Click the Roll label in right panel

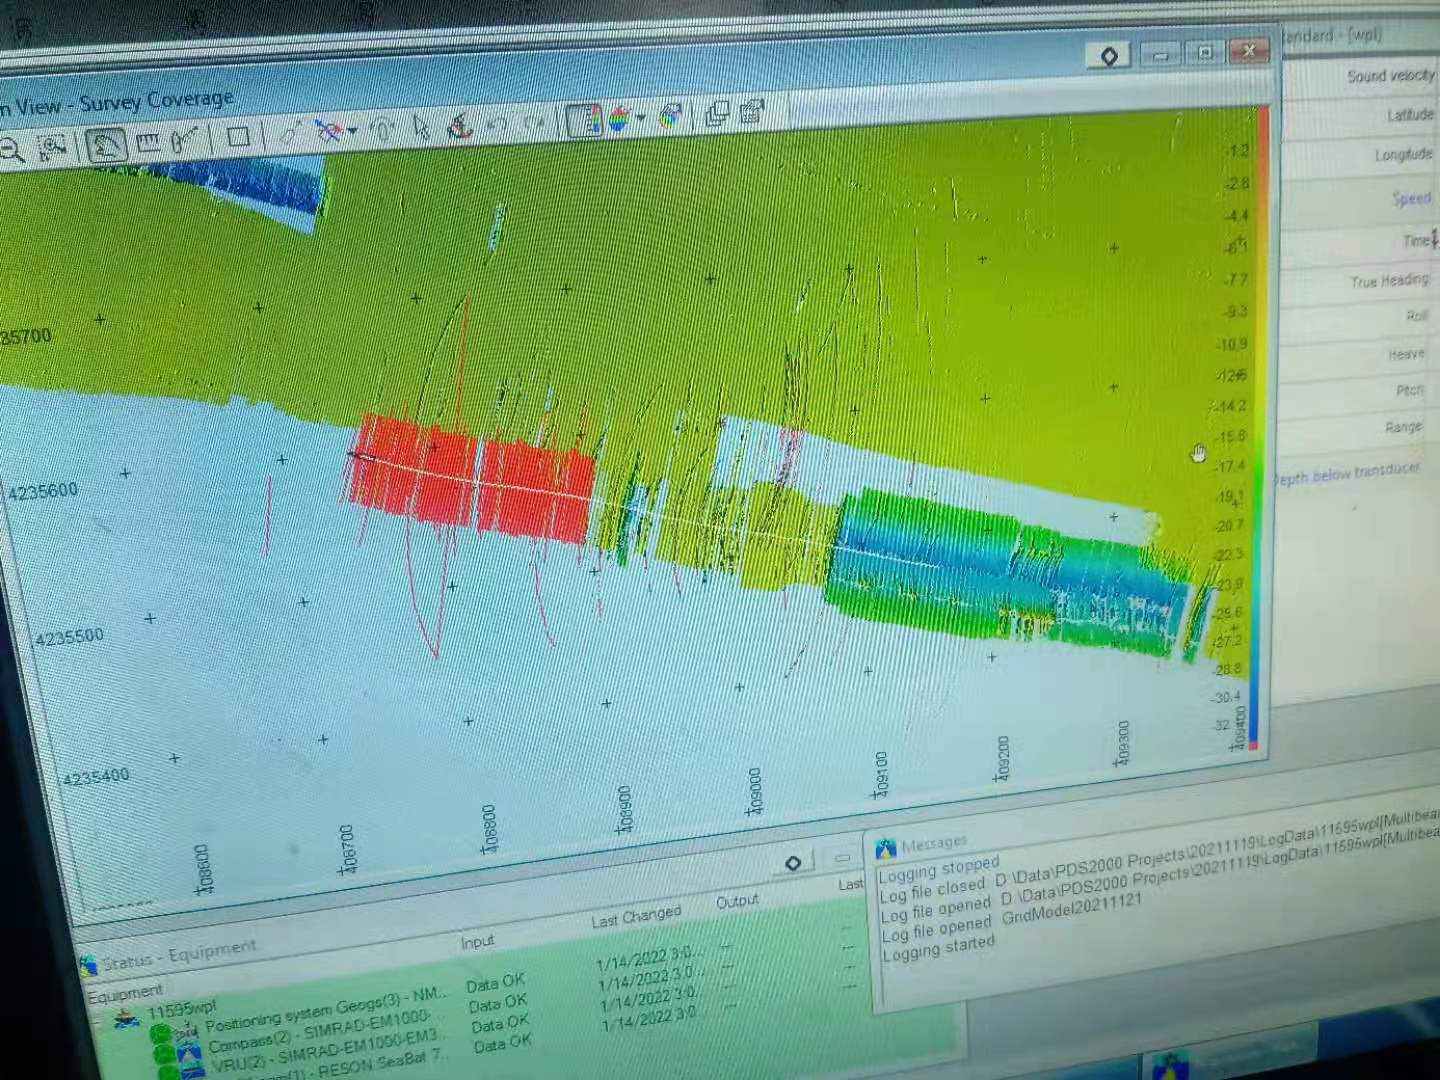pyautogui.click(x=1416, y=316)
